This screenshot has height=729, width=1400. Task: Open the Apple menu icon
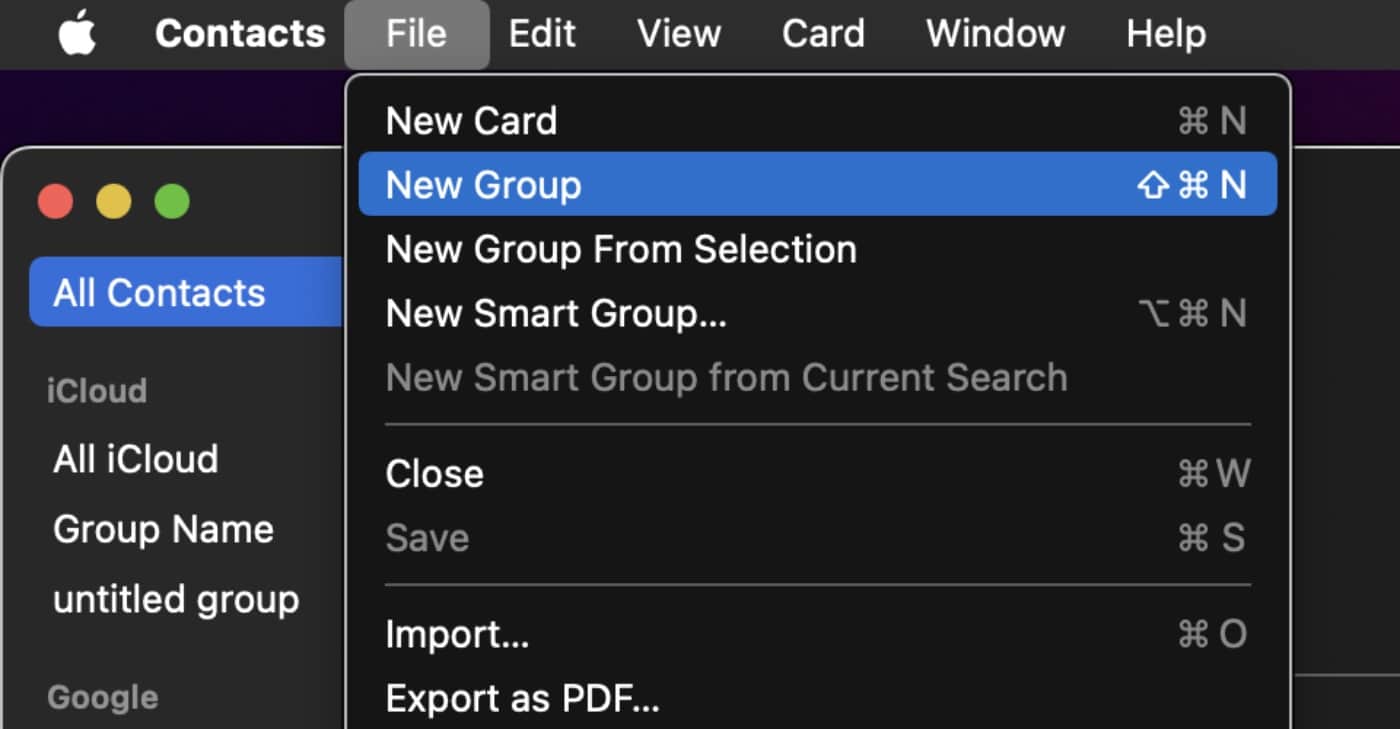(77, 34)
